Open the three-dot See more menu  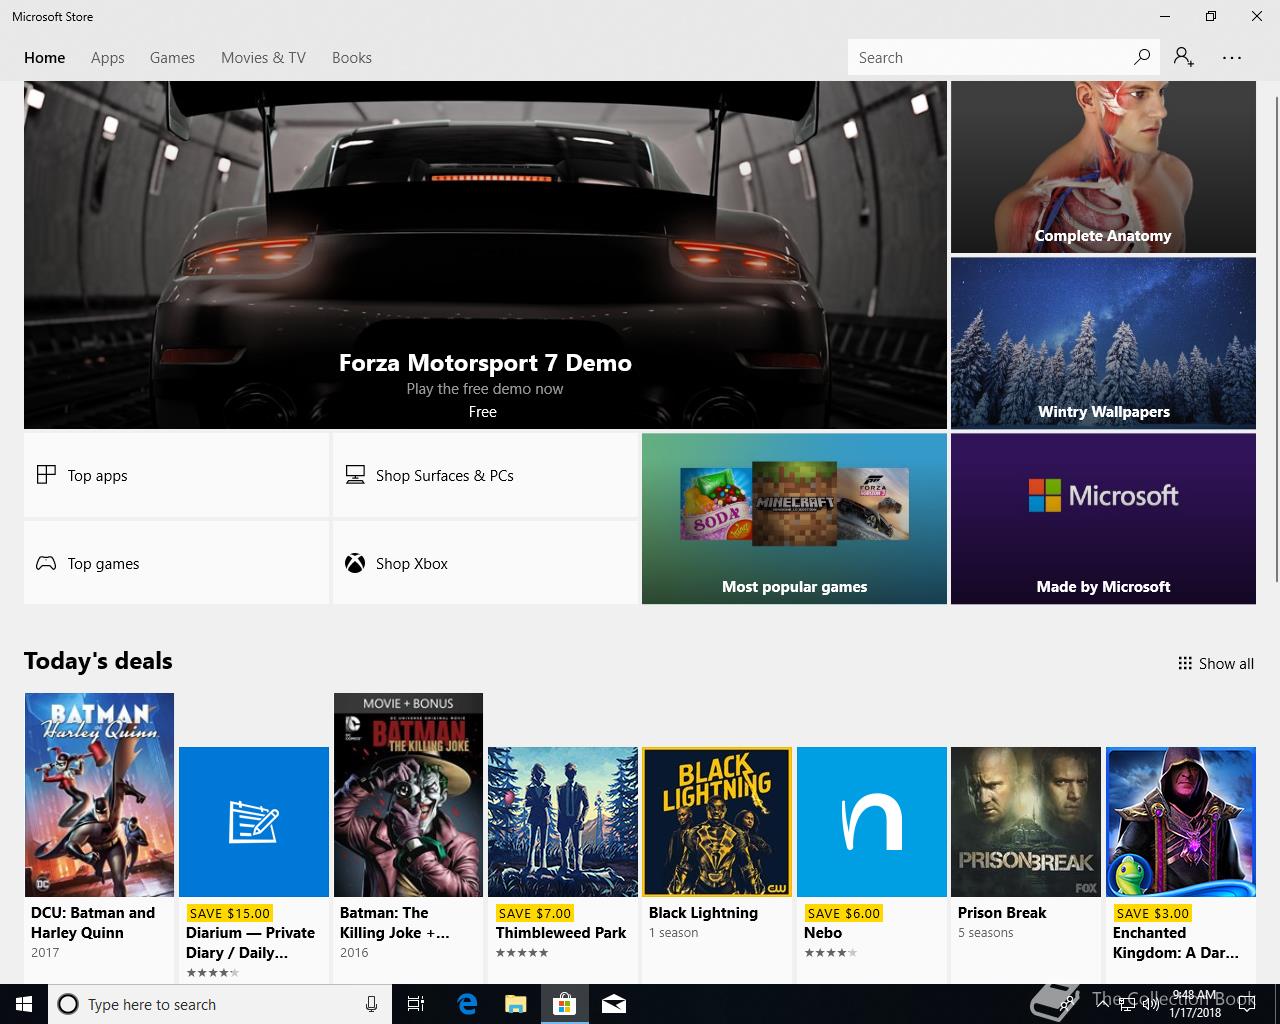click(x=1232, y=58)
